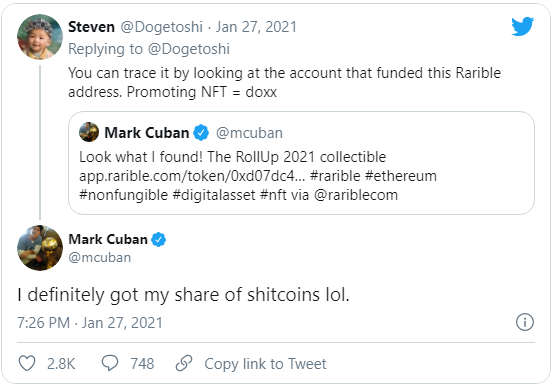Open the #nonfungible hashtag

click(123, 195)
